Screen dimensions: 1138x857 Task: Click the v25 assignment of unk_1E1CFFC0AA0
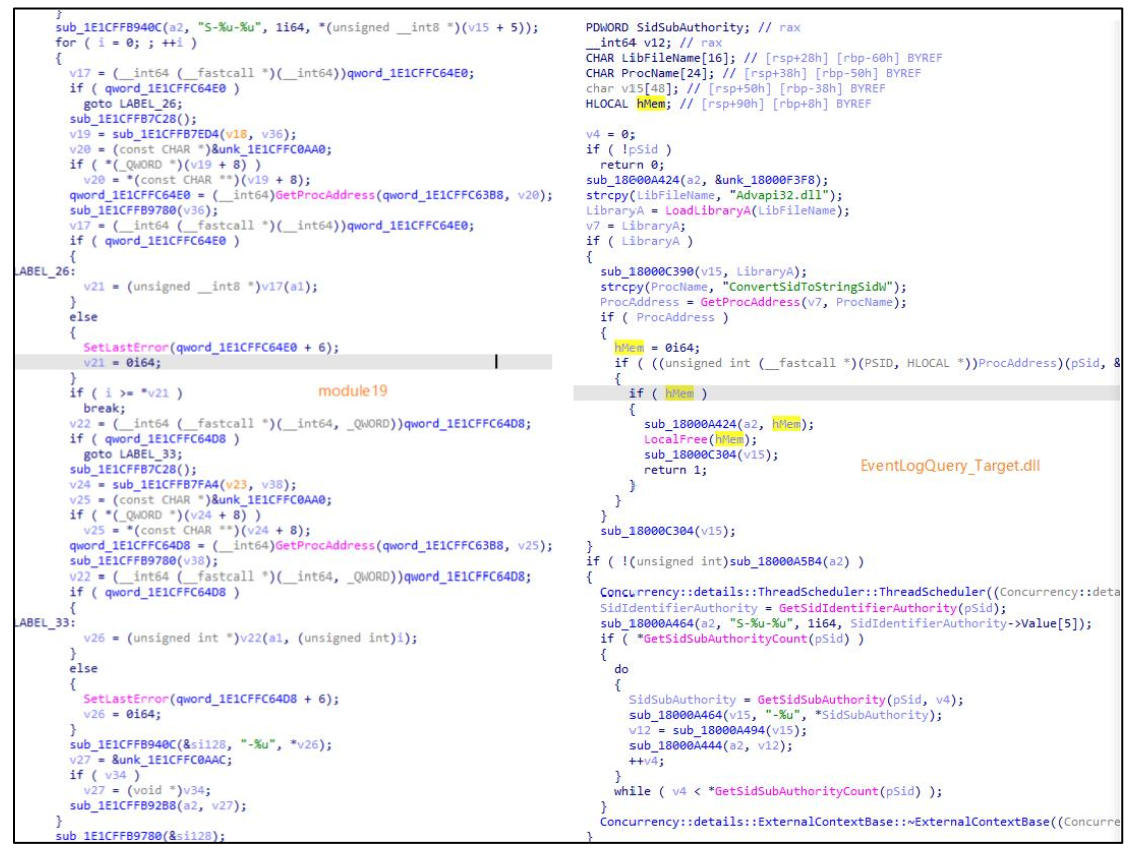click(x=200, y=500)
